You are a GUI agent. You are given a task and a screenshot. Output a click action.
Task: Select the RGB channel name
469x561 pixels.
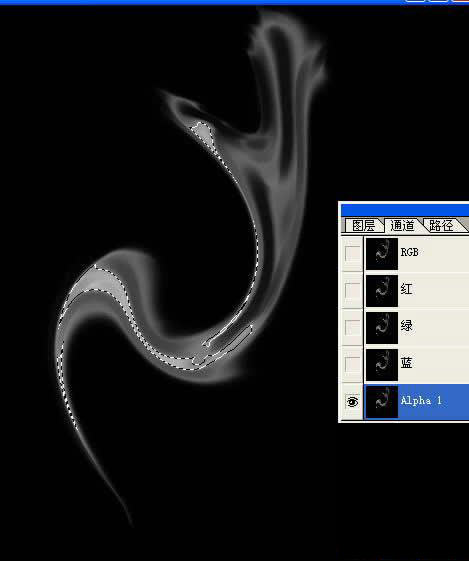[x=409, y=252]
